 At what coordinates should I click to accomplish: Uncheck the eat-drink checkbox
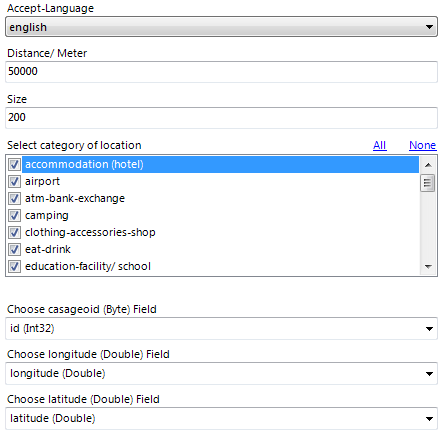click(14, 249)
